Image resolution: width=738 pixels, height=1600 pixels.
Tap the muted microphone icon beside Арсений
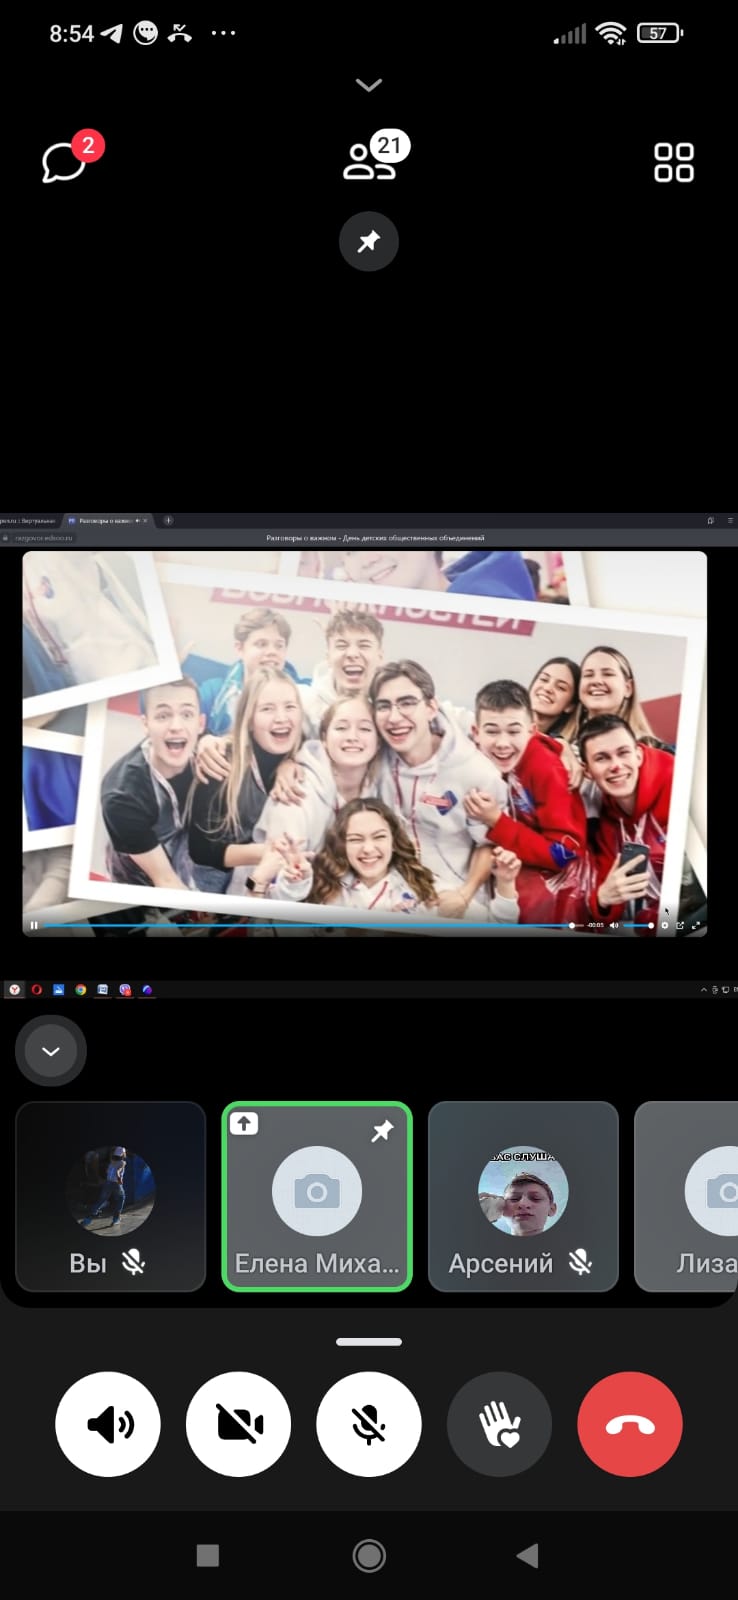(580, 1263)
